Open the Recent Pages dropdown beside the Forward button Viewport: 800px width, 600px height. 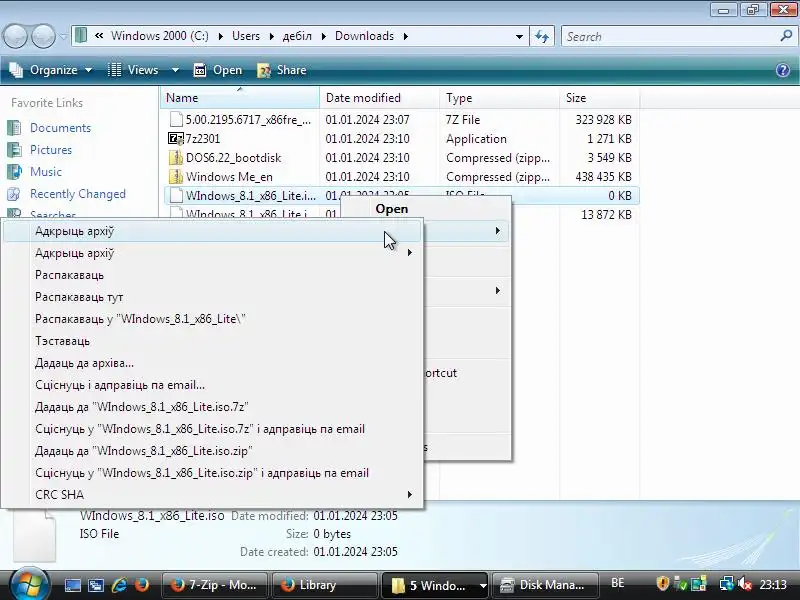(63, 37)
